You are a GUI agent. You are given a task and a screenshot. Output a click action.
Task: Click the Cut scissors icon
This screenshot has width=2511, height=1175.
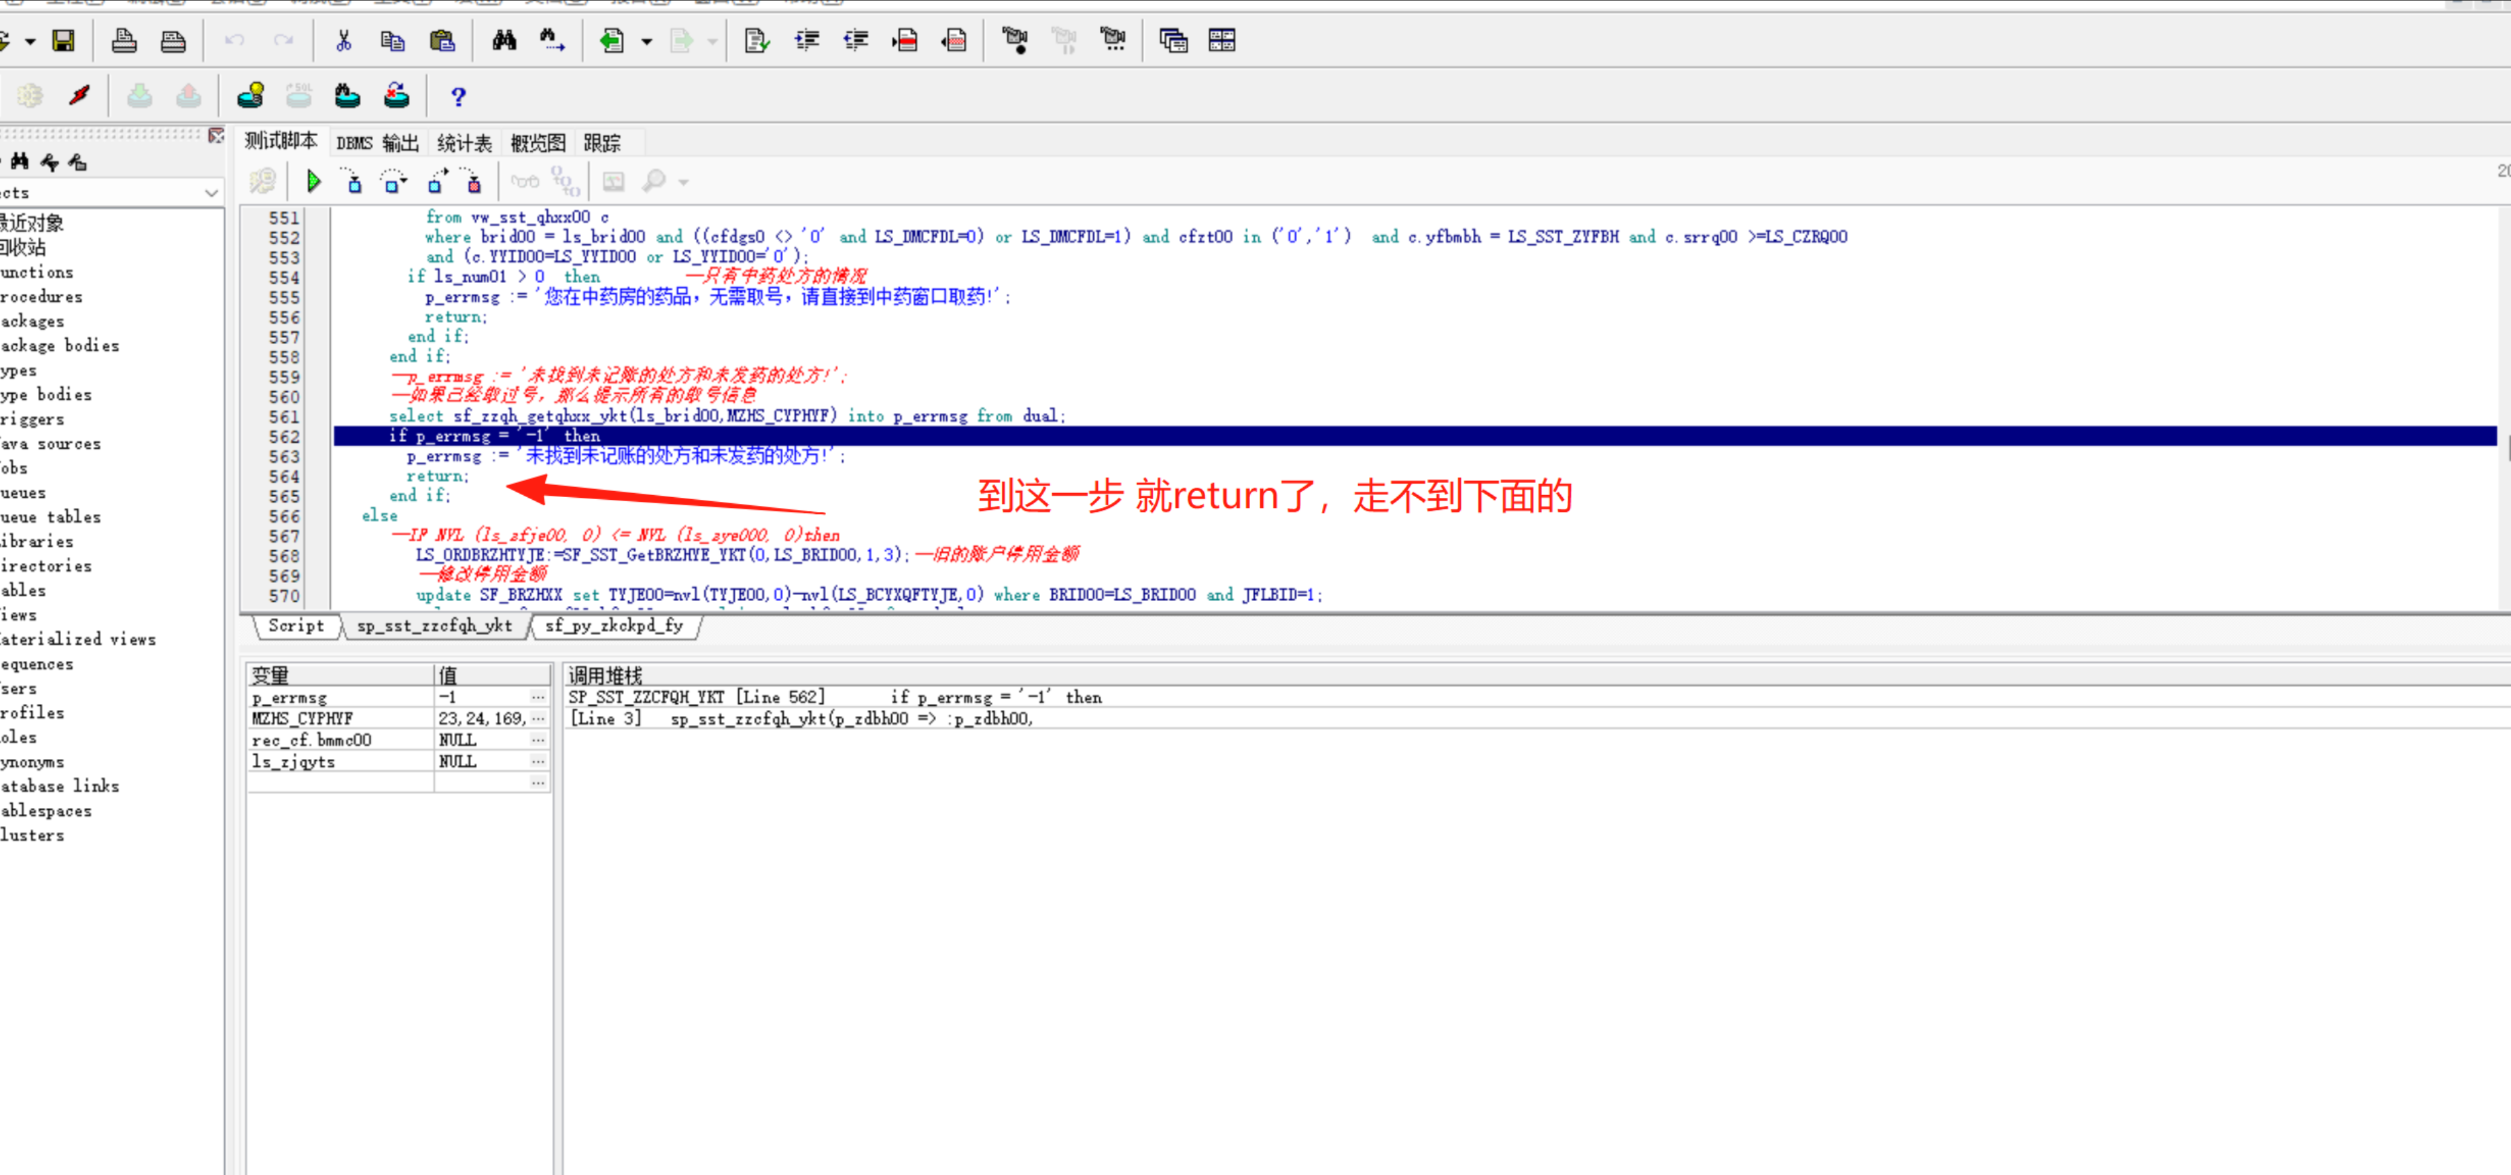click(x=343, y=40)
